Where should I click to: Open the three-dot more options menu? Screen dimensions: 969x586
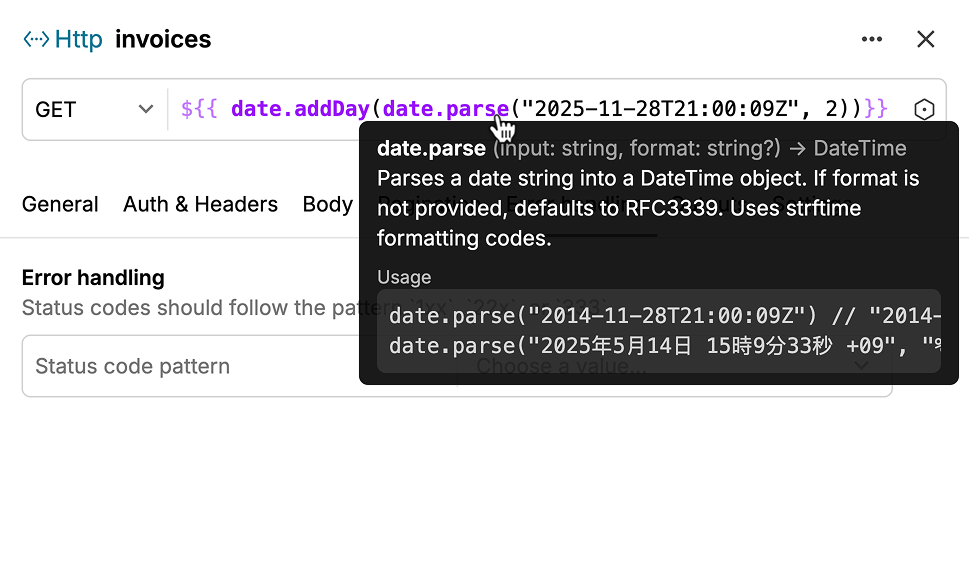point(872,40)
